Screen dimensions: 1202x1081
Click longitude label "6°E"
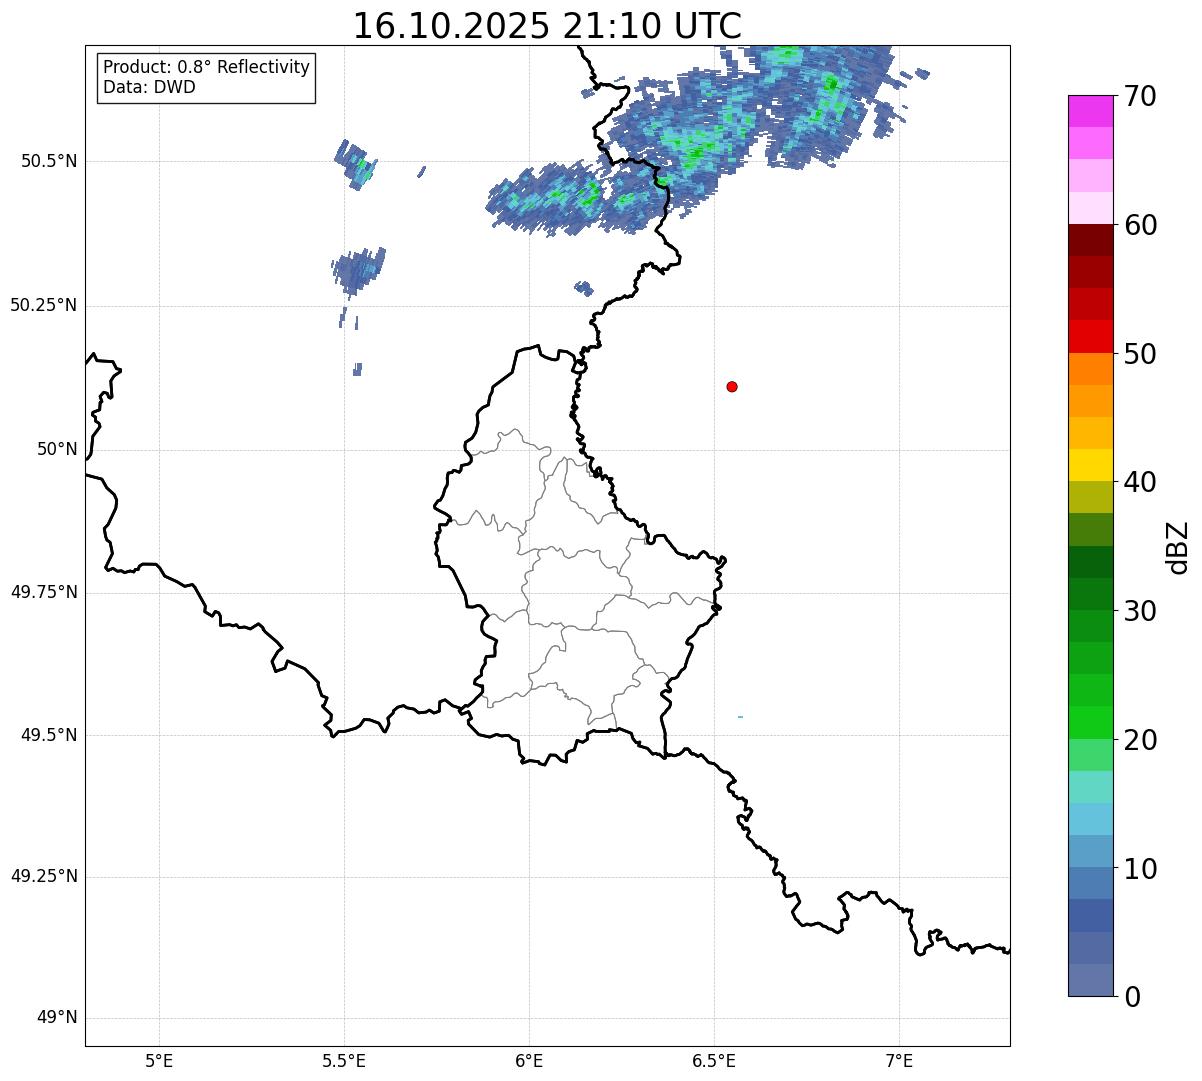(x=529, y=1060)
